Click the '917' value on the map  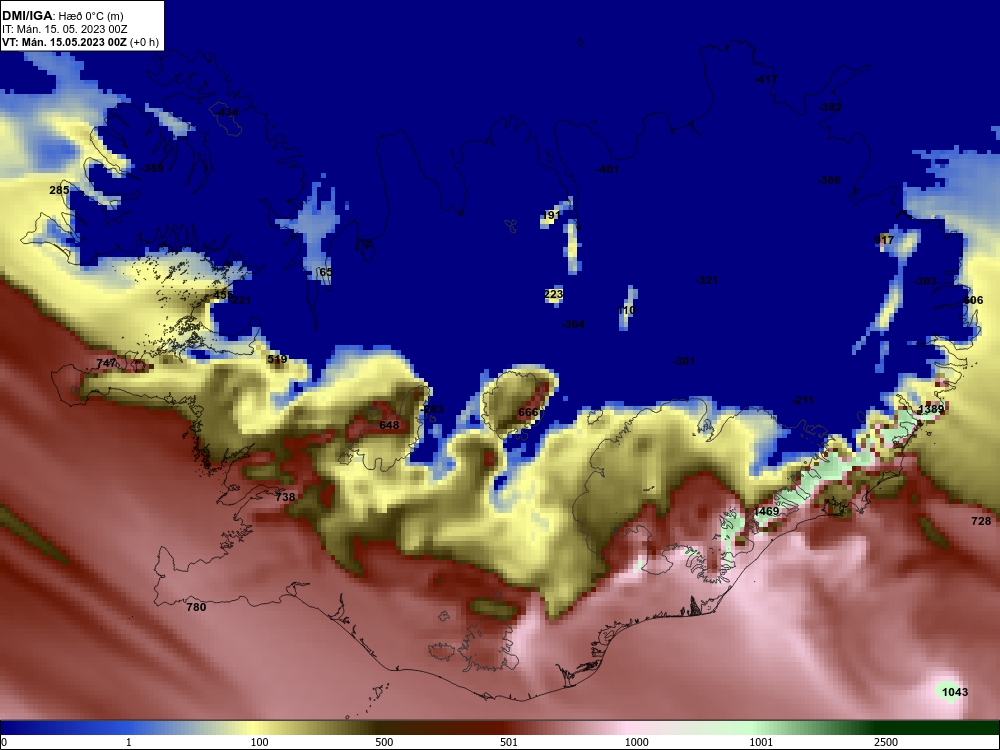pos(885,240)
